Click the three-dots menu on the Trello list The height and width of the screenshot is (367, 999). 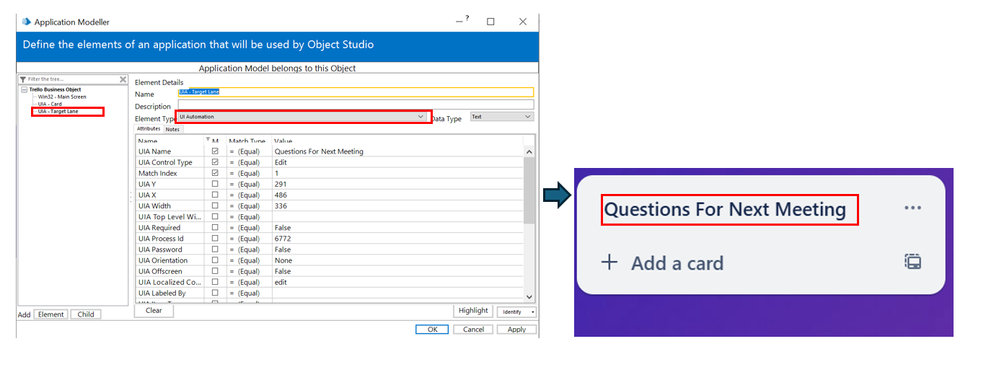(912, 208)
